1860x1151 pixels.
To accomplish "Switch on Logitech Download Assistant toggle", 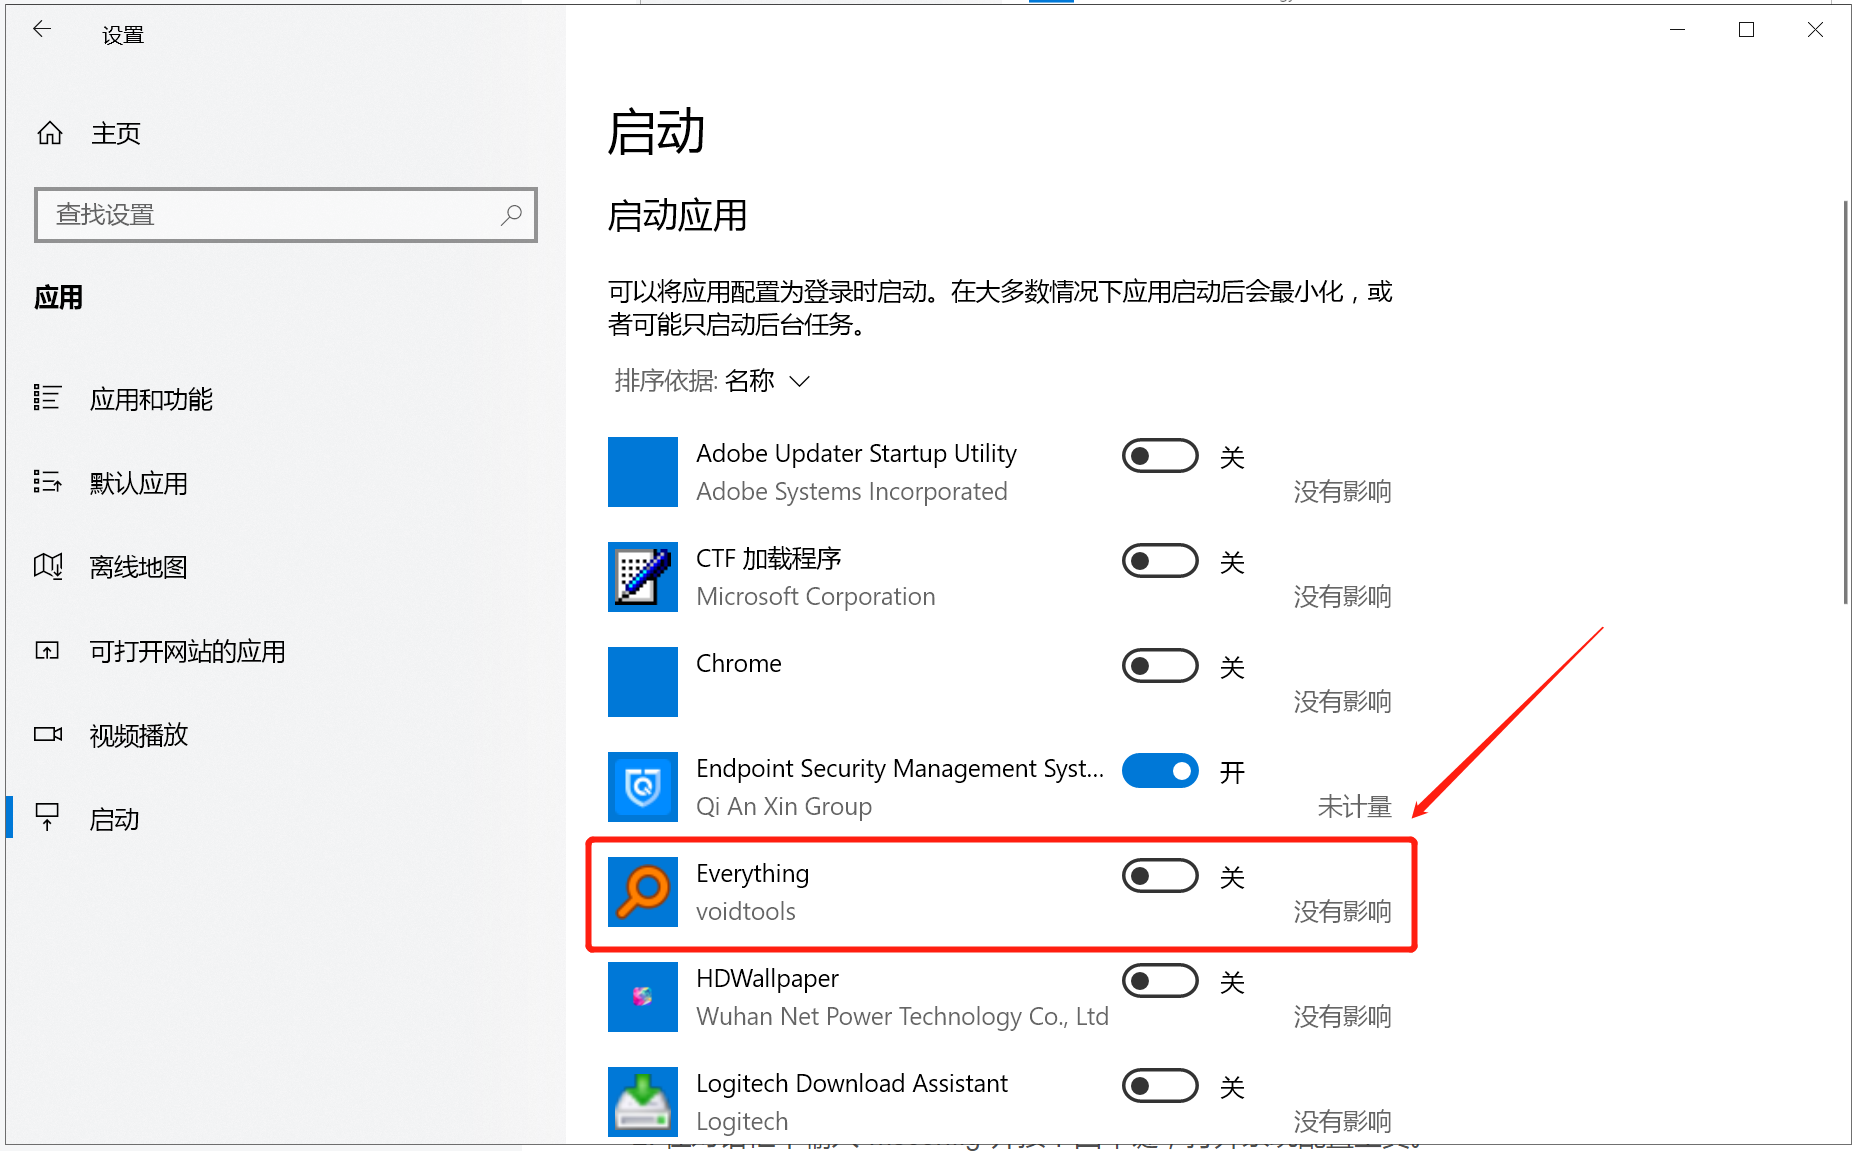I will click(1160, 1086).
